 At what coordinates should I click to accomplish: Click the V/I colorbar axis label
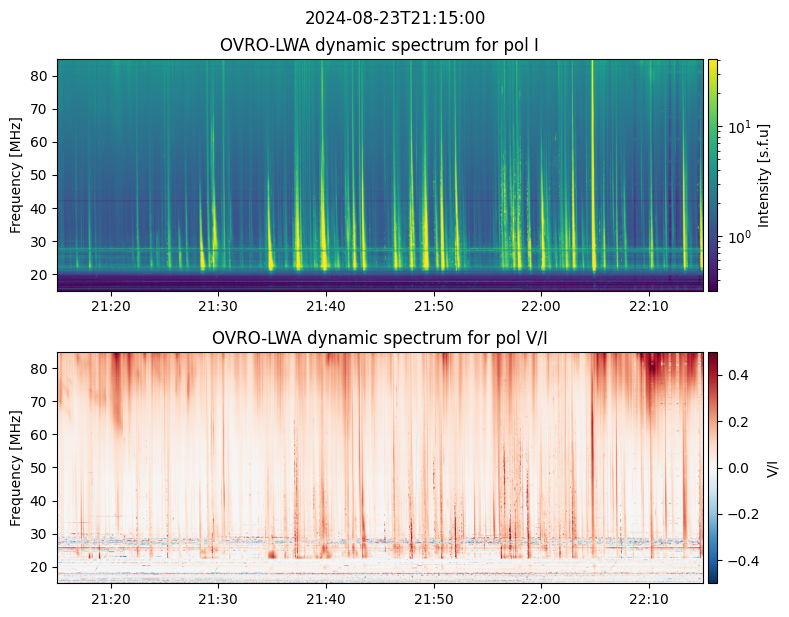[772, 468]
